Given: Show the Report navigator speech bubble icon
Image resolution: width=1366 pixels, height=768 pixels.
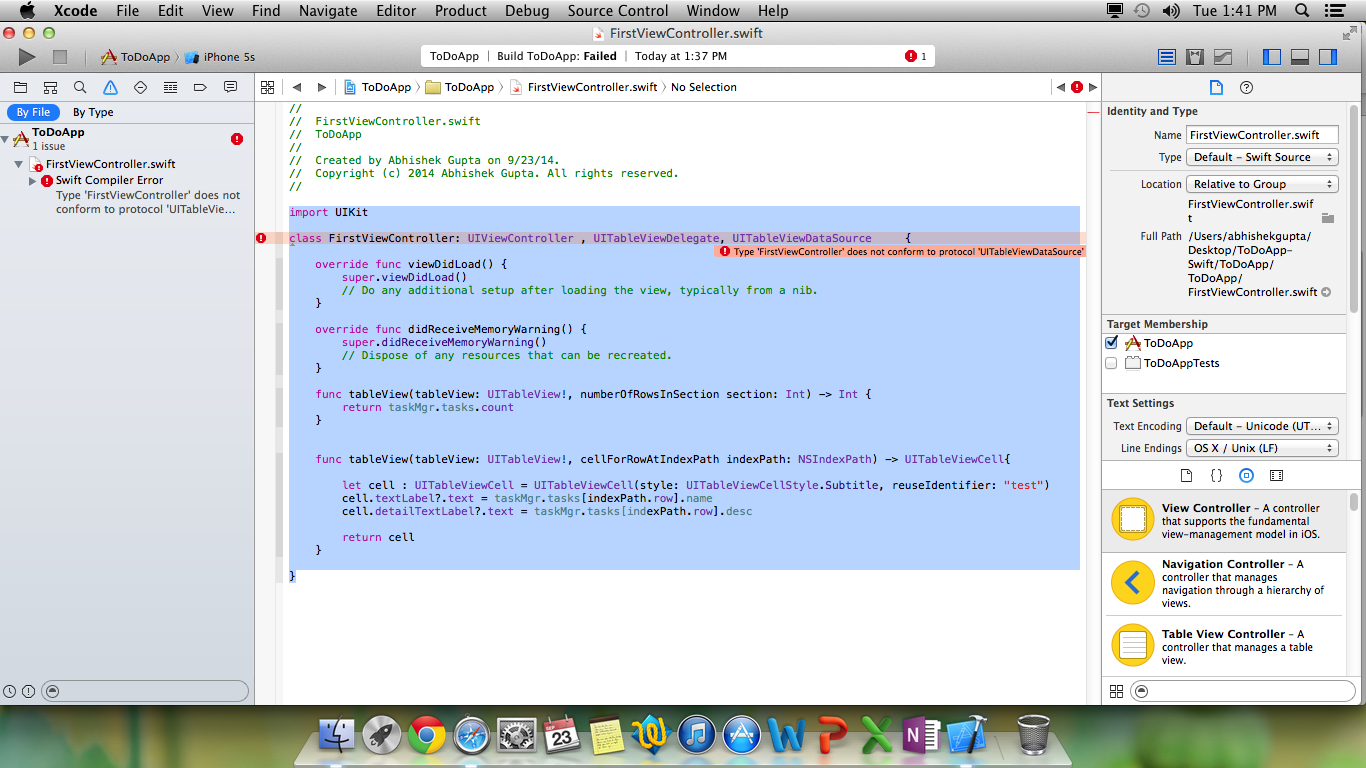Looking at the screenshot, I should pyautogui.click(x=230, y=87).
